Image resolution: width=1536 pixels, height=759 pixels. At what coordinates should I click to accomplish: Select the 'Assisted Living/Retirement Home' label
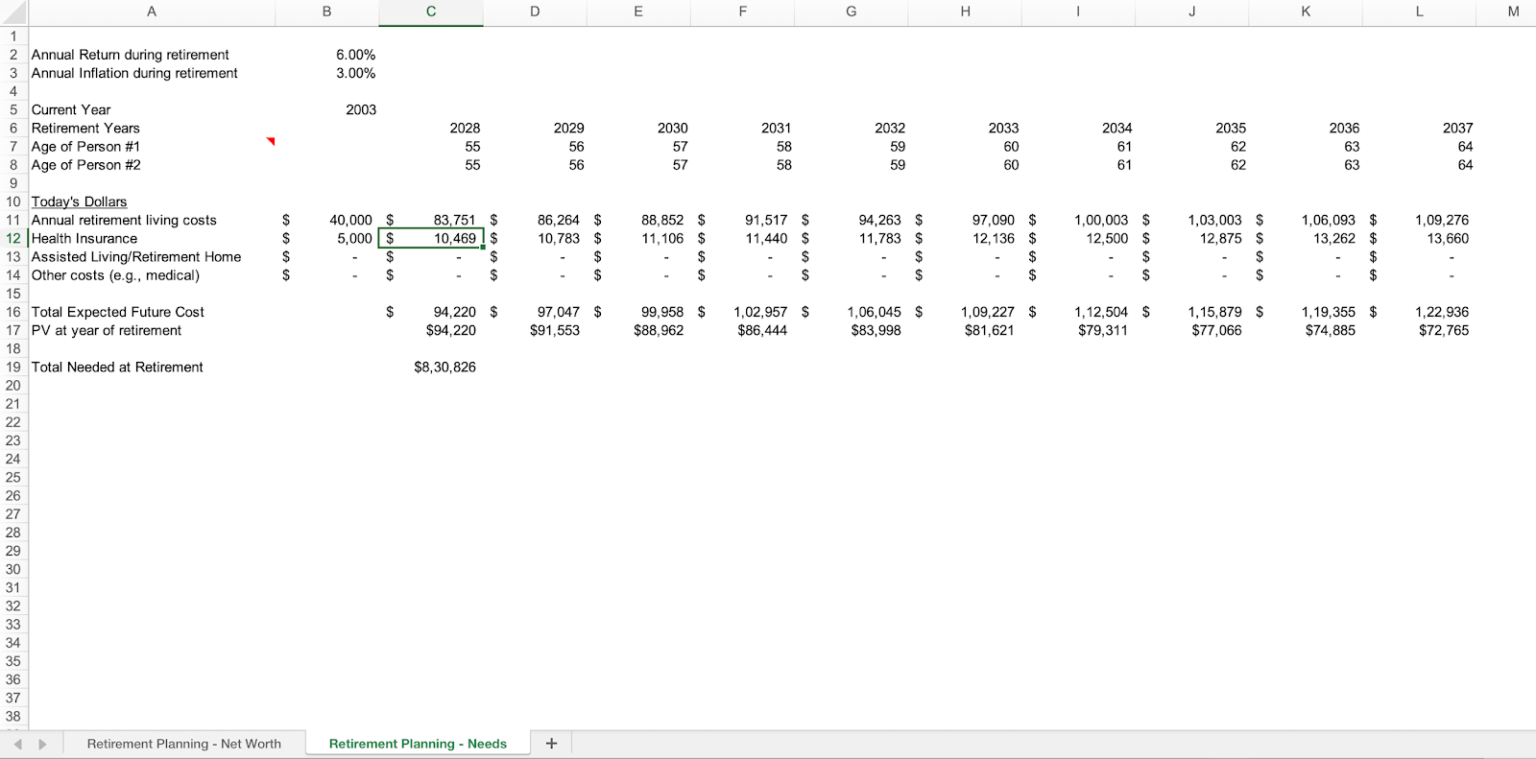tap(136, 257)
